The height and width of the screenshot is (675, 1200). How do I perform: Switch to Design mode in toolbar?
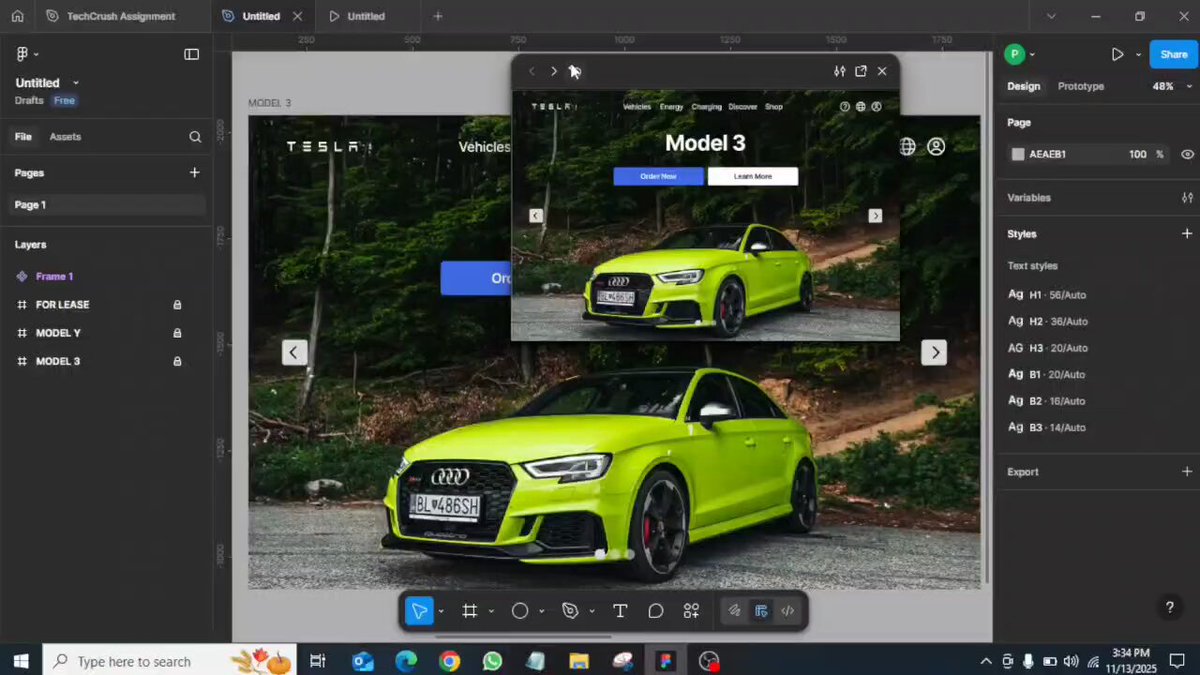click(761, 611)
